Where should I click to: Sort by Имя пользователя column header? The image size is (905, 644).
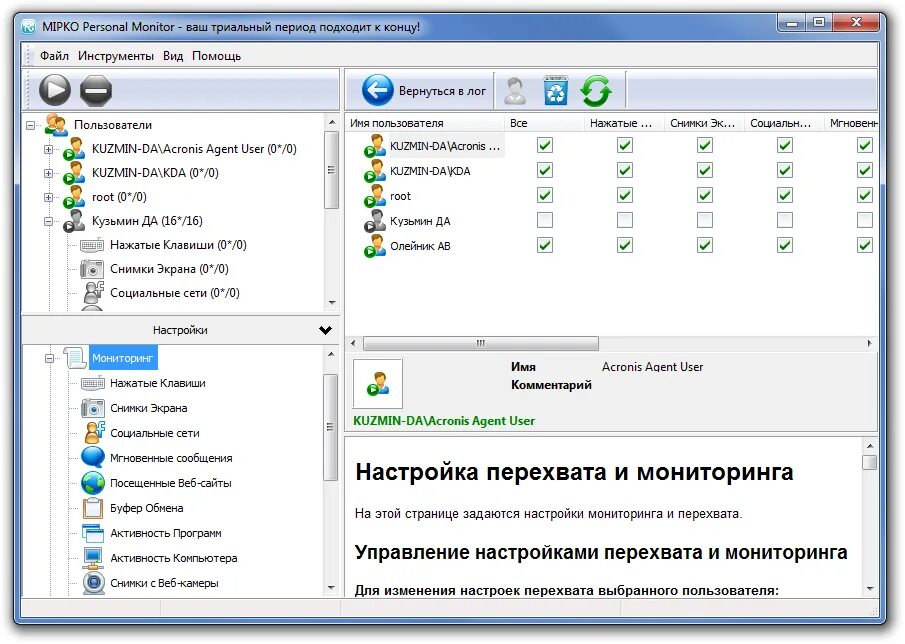tap(425, 123)
